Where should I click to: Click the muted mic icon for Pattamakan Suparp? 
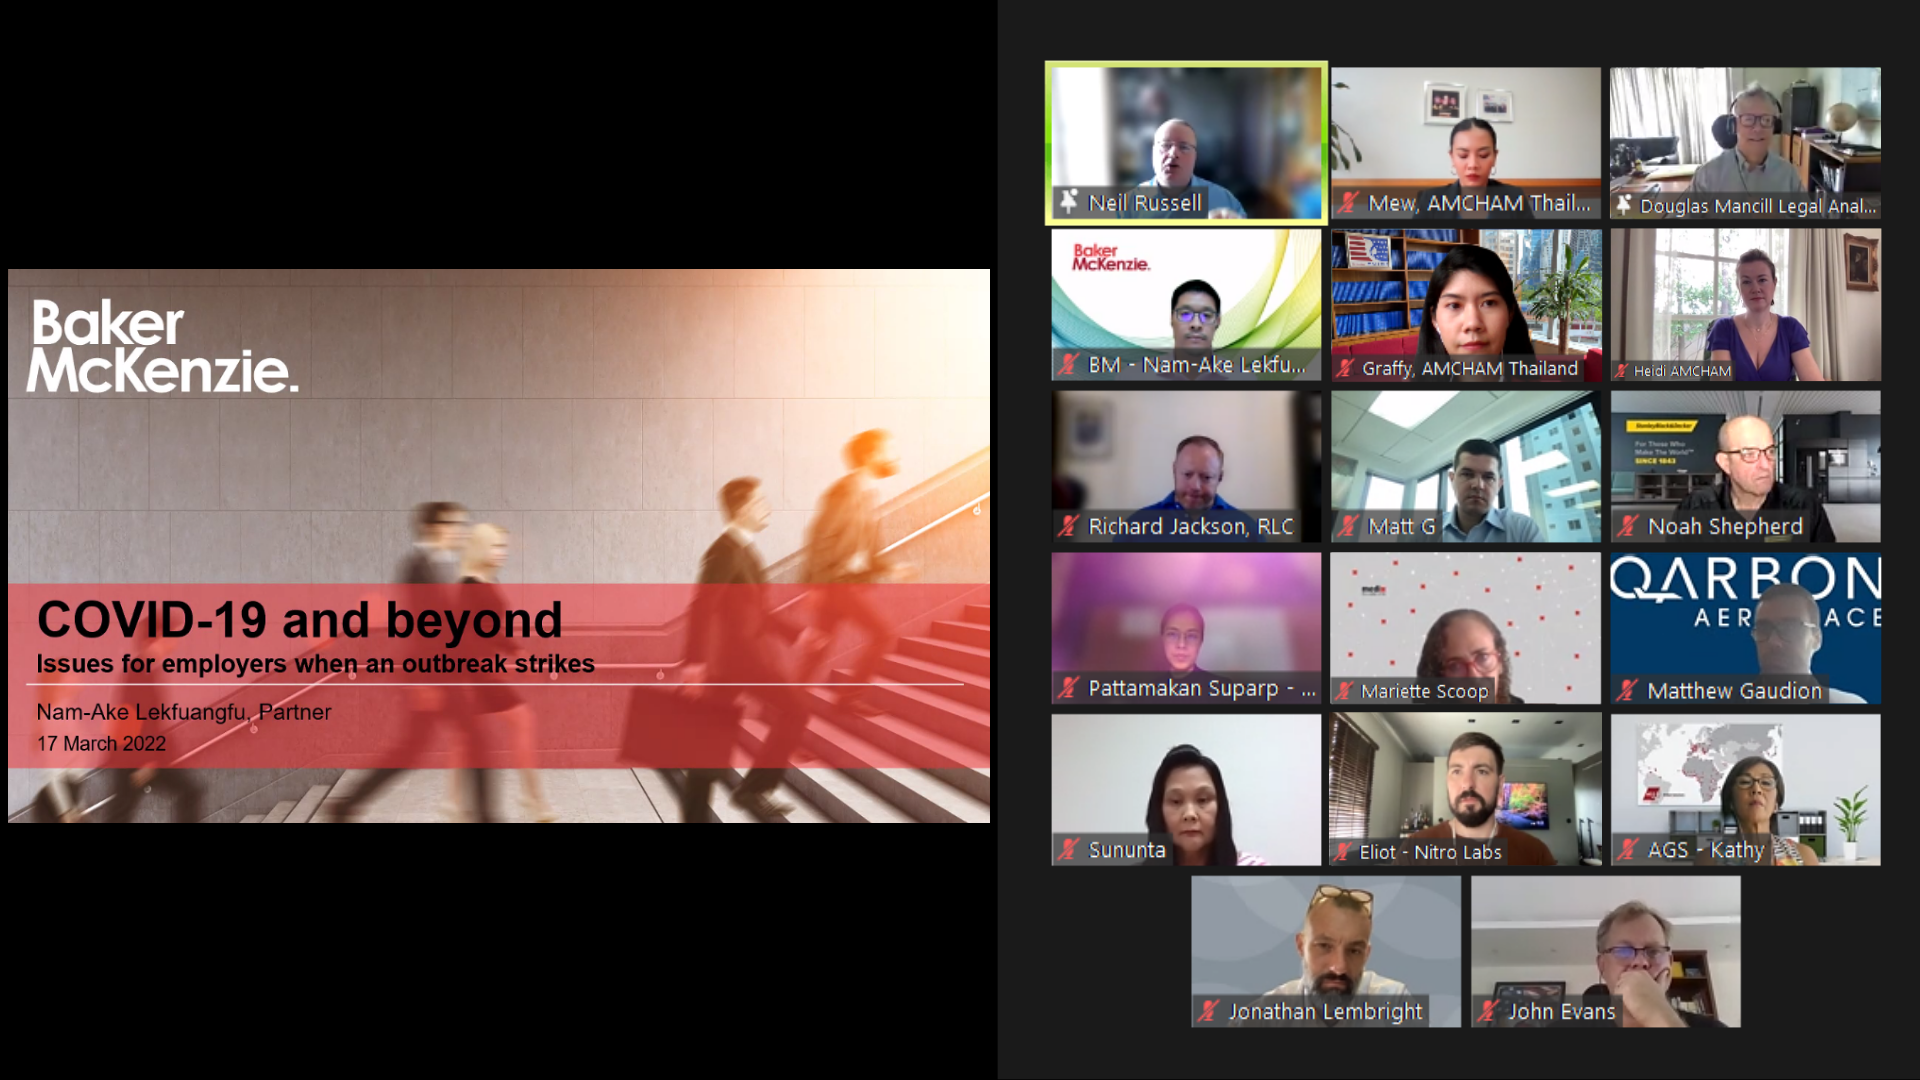click(x=1069, y=688)
